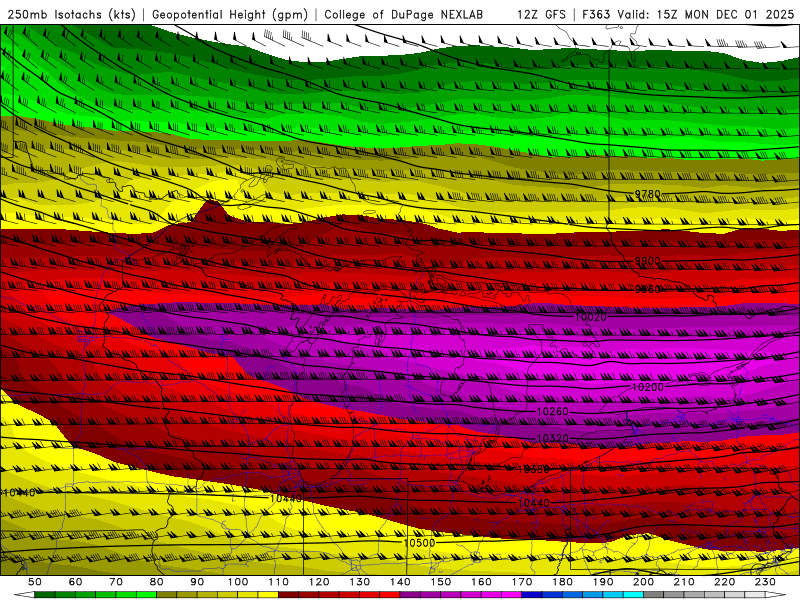Screen dimensions: 800x600
Task: Click the 120 value on the color scale
Action: tap(319, 582)
